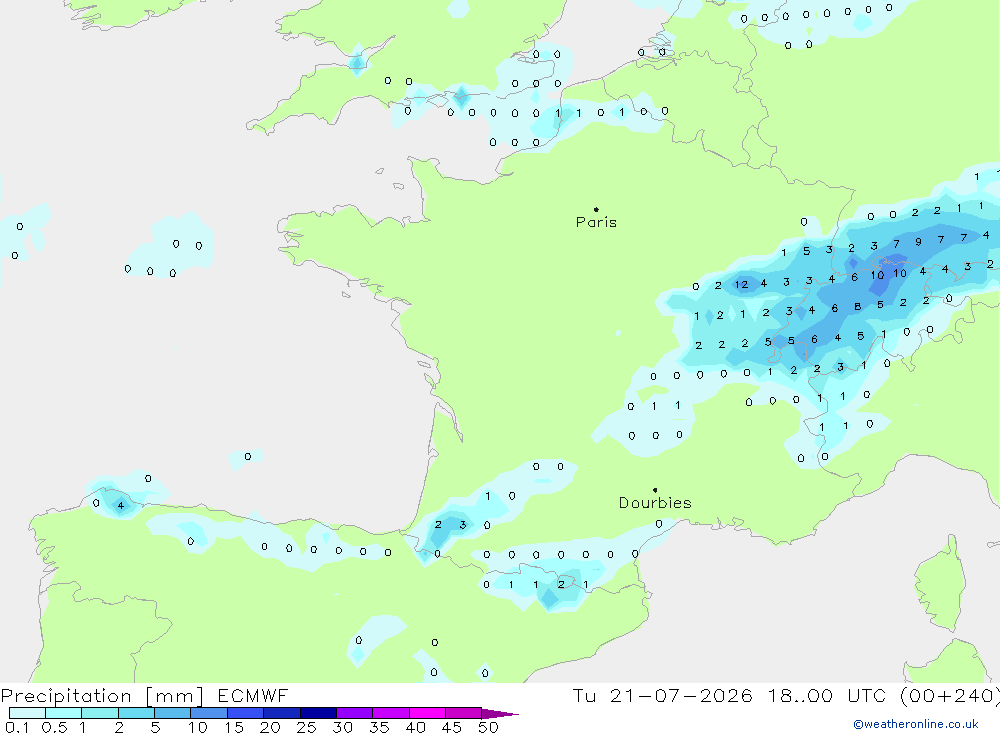Click the legend label '50'
The image size is (1000, 733).
point(489,727)
